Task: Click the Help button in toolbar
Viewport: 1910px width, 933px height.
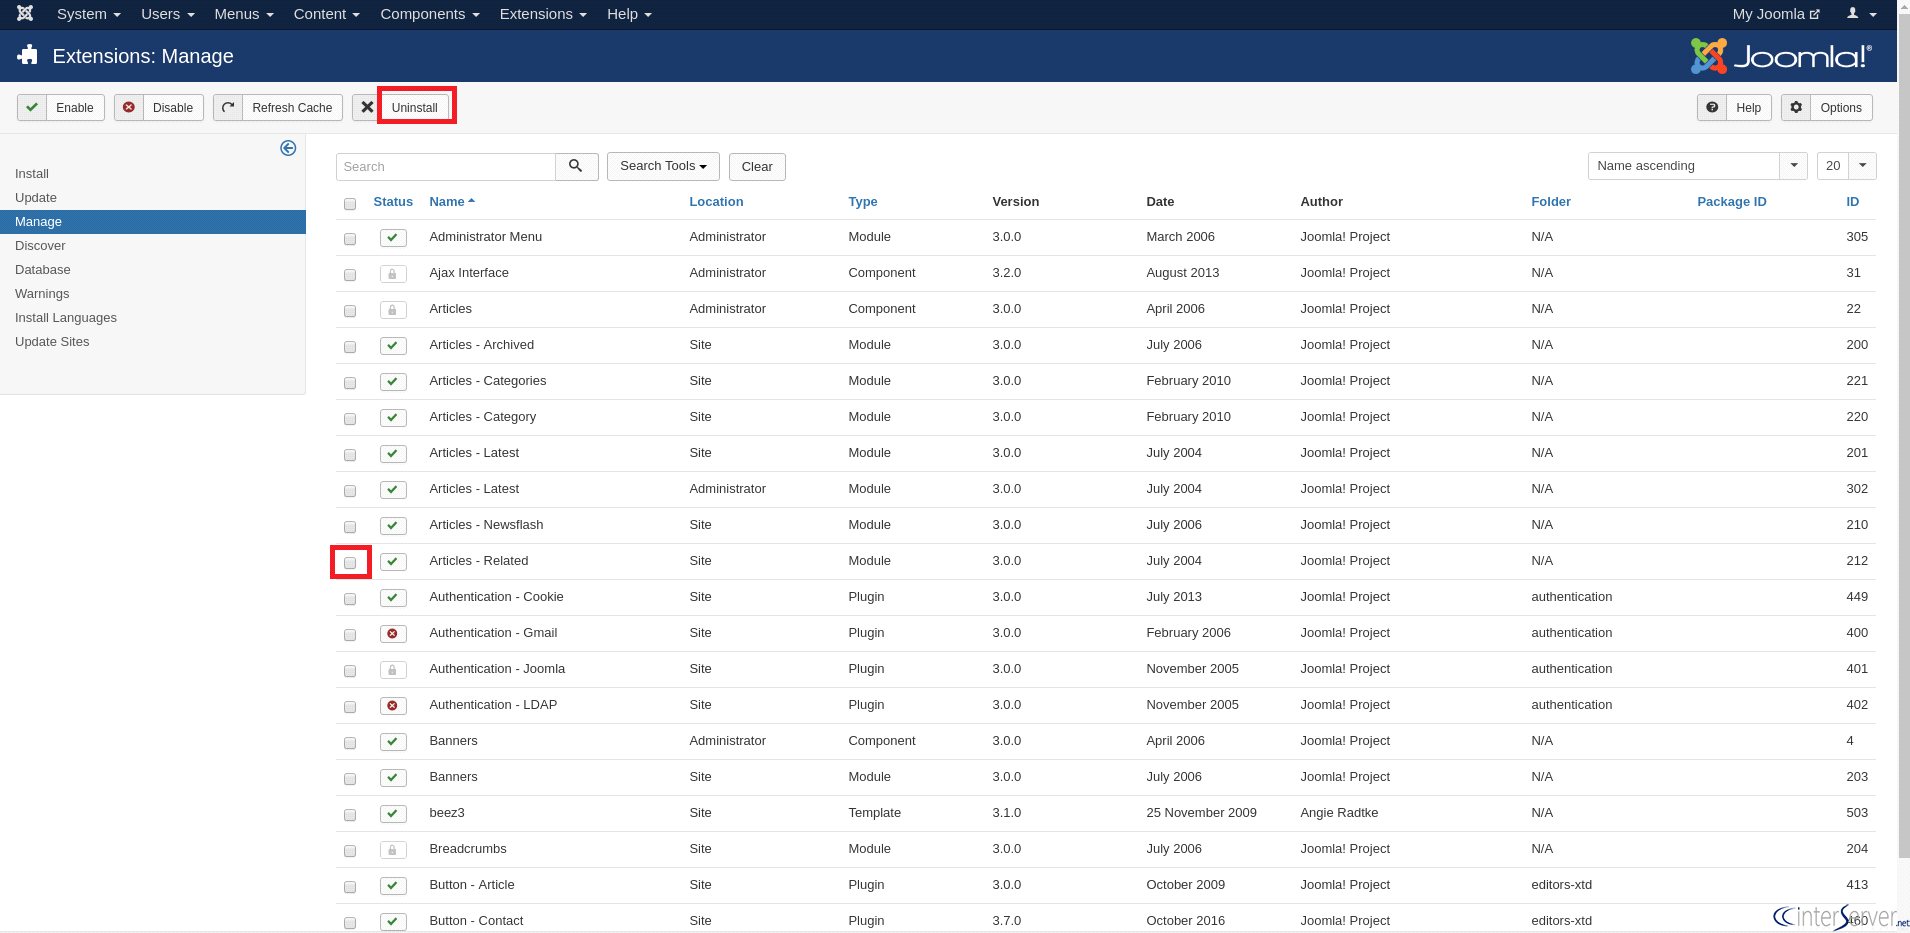Action: 1734,107
